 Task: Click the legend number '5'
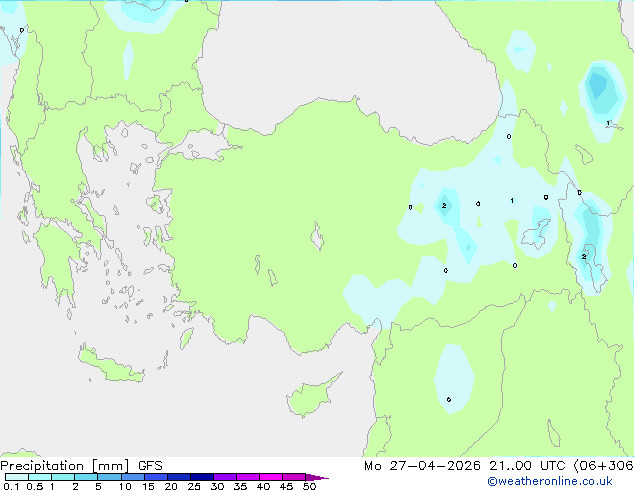click(98, 486)
